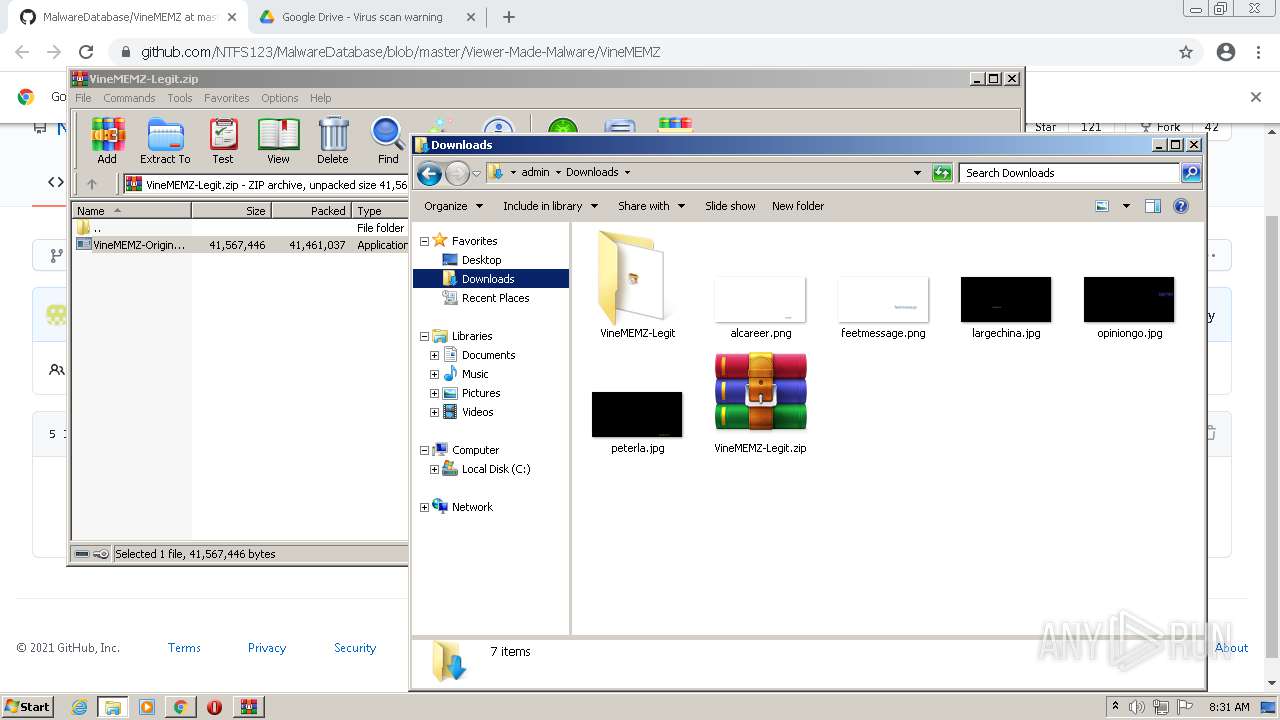Expand the Documents library node

(434, 355)
